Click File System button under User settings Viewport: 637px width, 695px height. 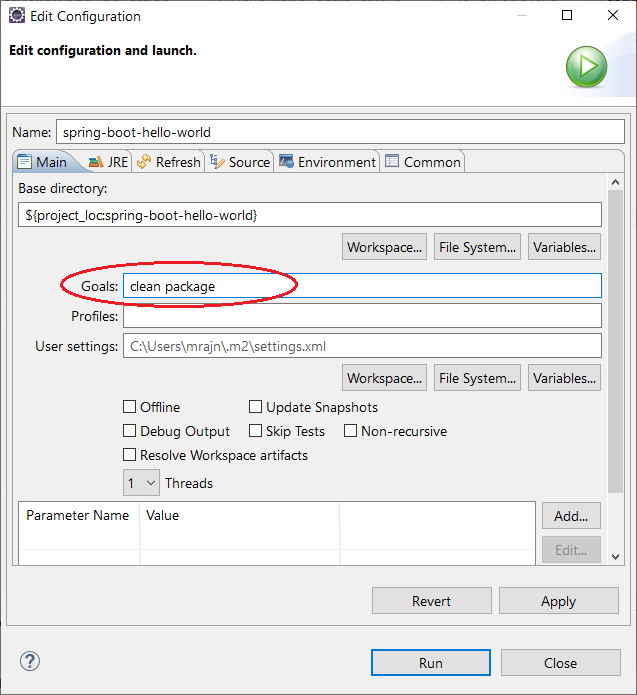click(477, 378)
